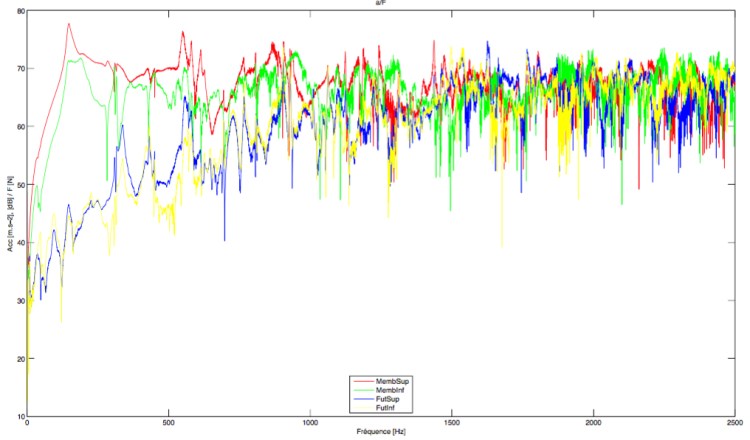Click the 1500 tick label on x-axis
The width and height of the screenshot is (750, 440).
coord(452,423)
